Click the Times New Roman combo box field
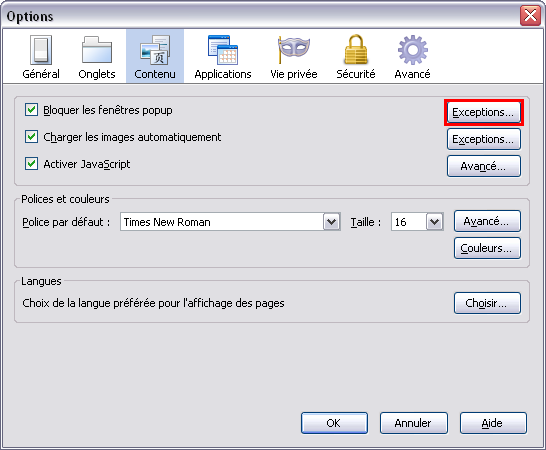This screenshot has height=450, width=546. [230, 222]
